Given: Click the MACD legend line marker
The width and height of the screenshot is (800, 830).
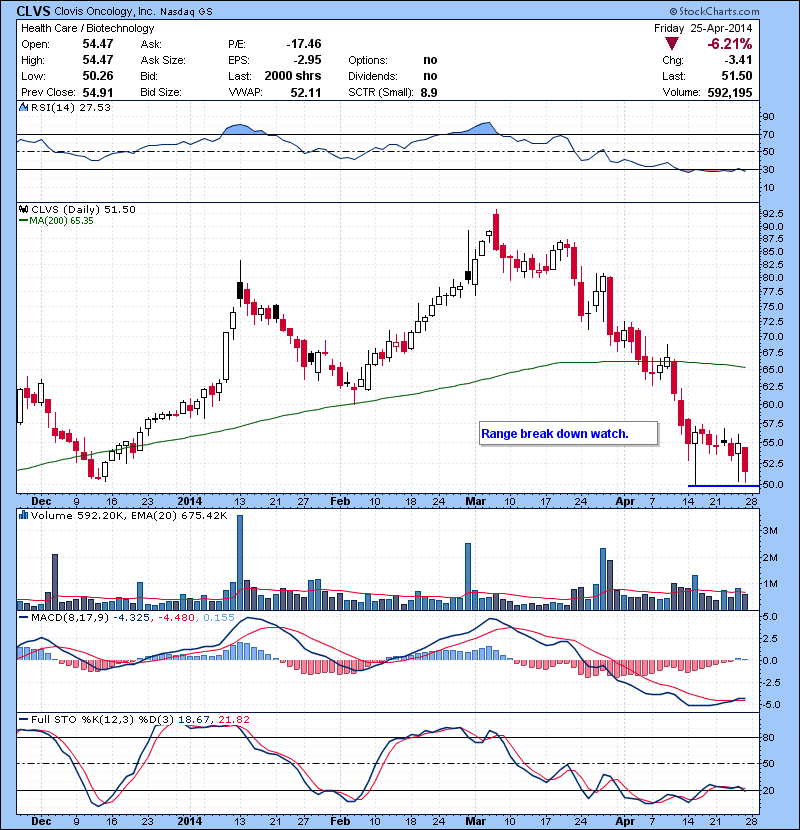Looking at the screenshot, I should pyautogui.click(x=23, y=617).
